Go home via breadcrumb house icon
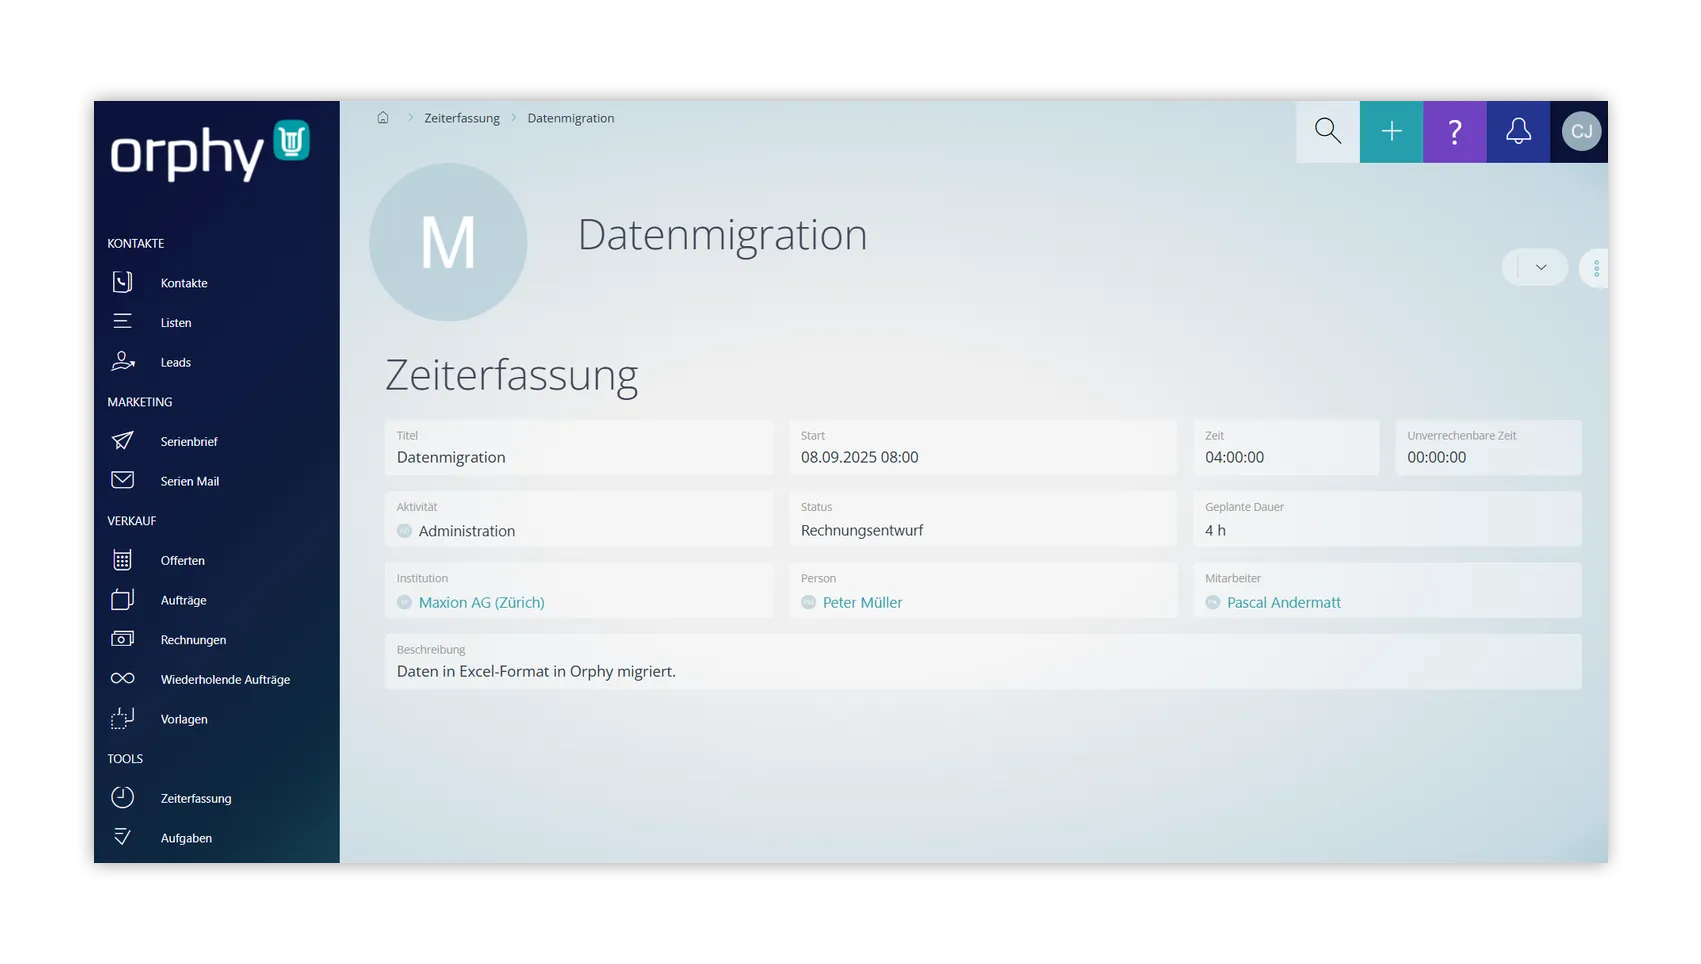The image size is (1701, 964). click(383, 118)
